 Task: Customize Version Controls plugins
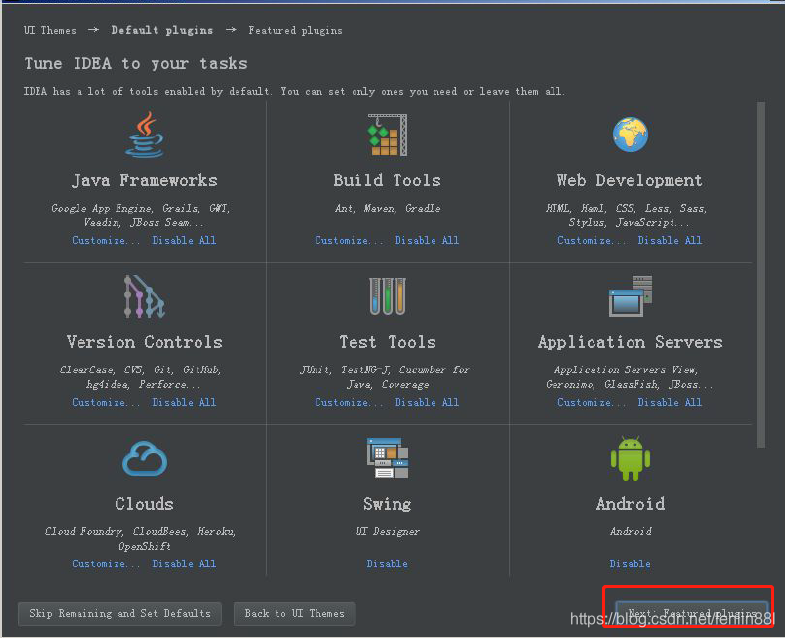point(106,402)
